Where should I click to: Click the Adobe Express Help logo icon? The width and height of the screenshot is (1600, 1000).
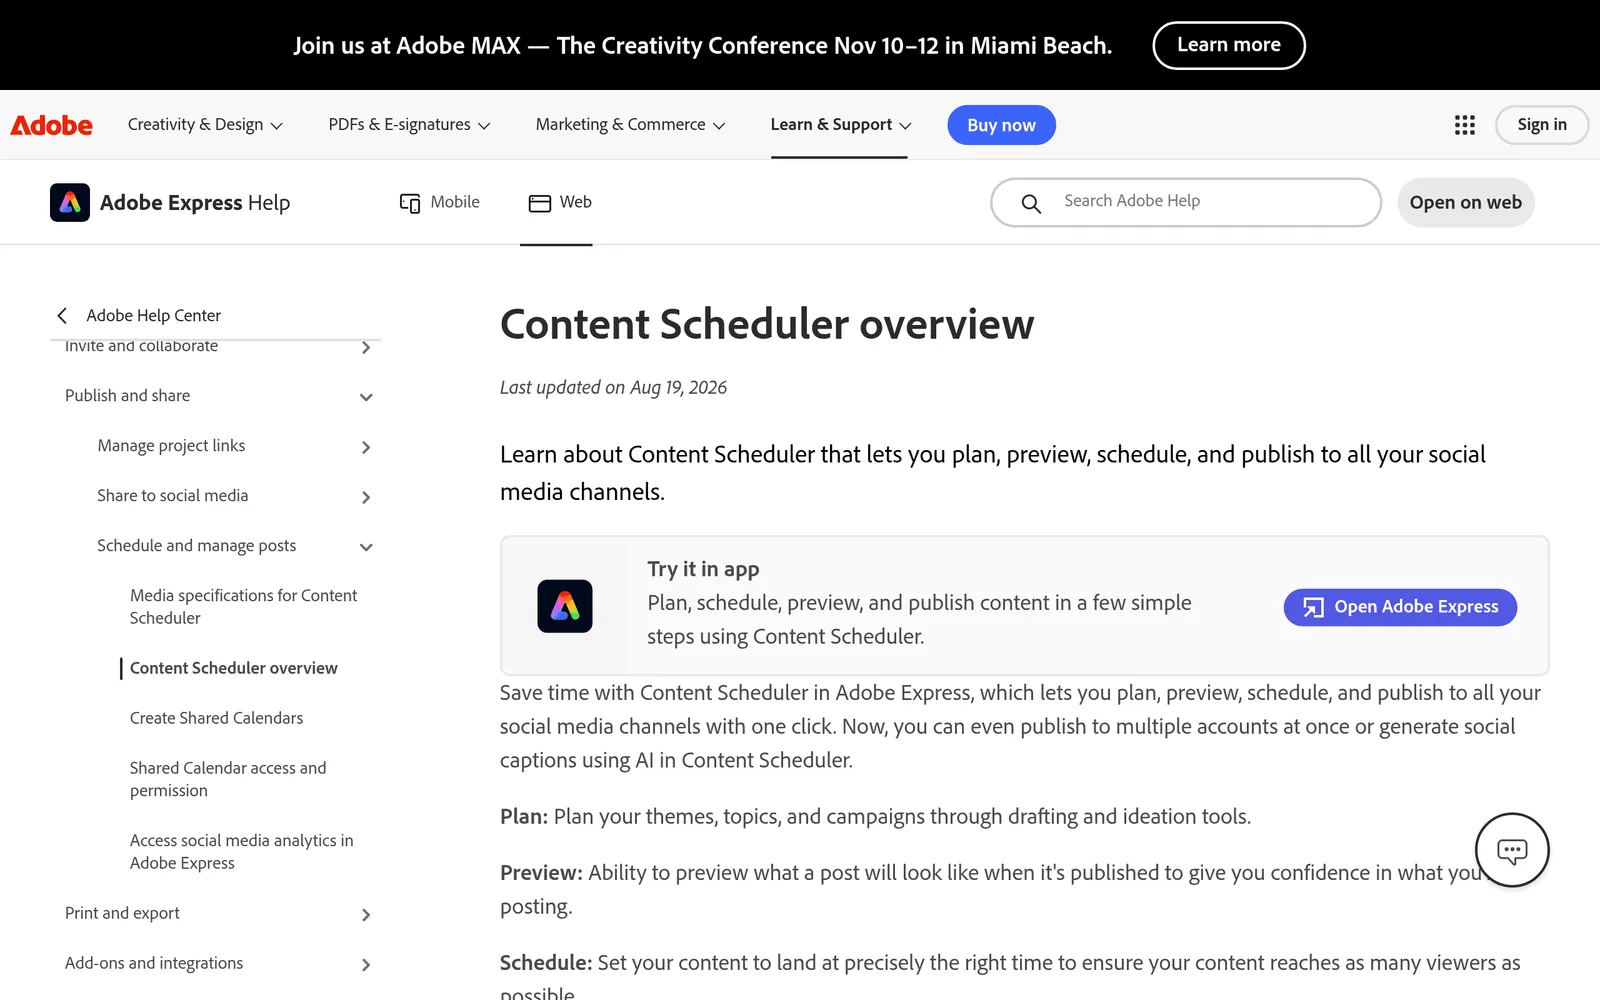pos(70,202)
